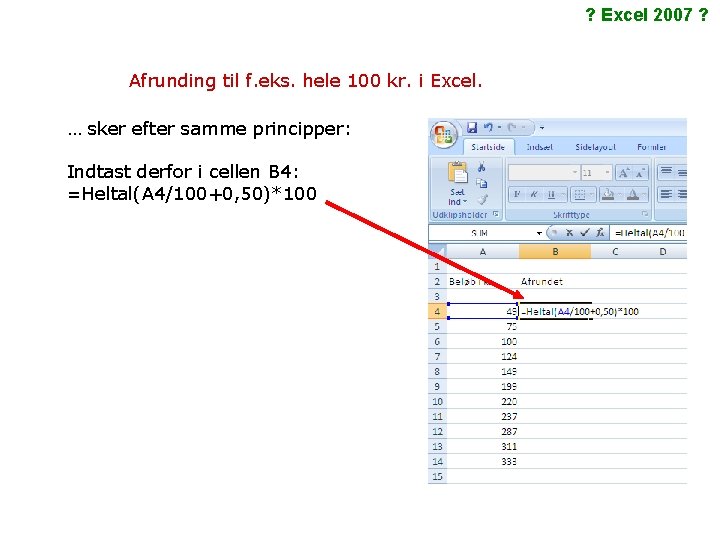720x540 pixels.
Task: Toggle Underline with the U button
Action: pyautogui.click(x=551, y=195)
